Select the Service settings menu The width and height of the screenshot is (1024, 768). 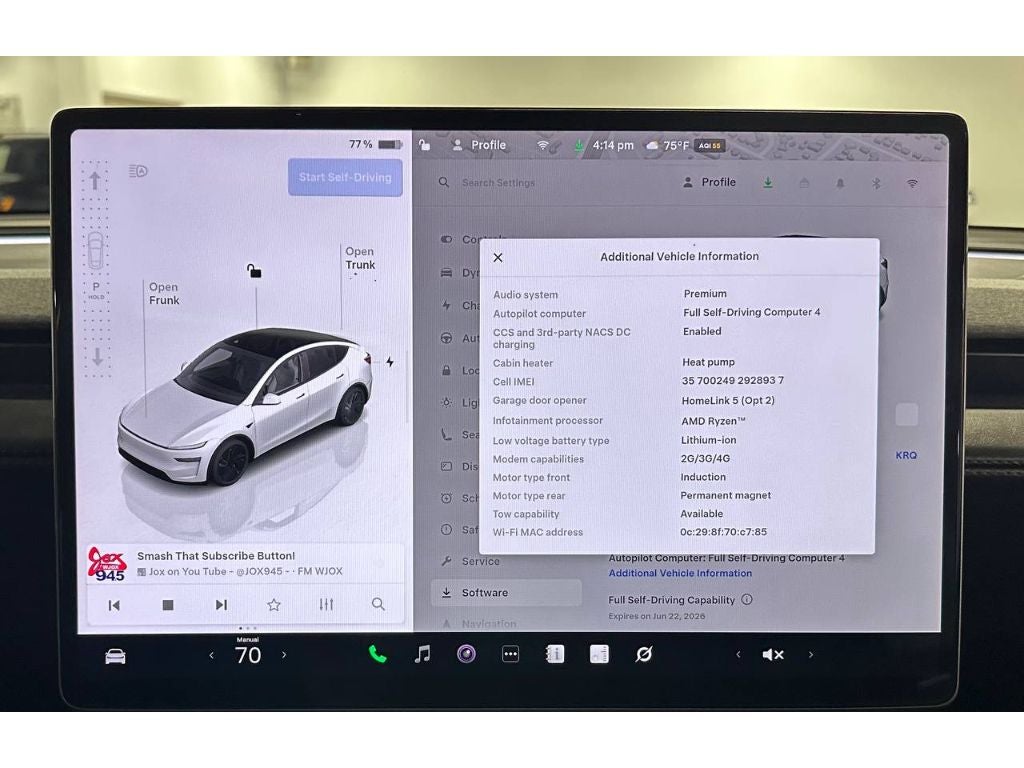pyautogui.click(x=470, y=561)
